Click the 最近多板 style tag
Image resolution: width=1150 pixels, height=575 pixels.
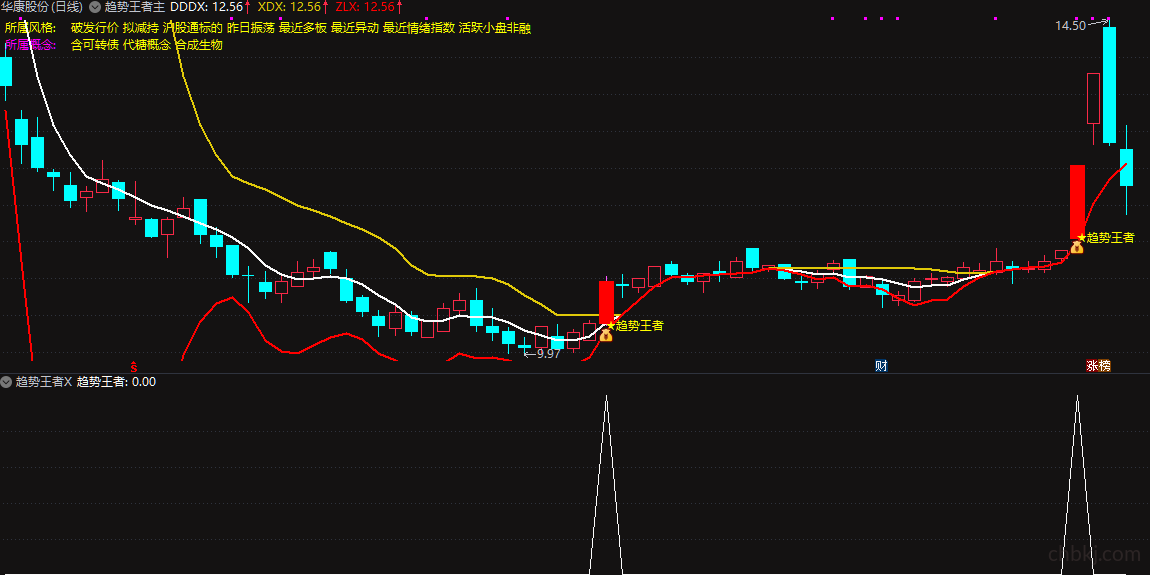coord(303,29)
